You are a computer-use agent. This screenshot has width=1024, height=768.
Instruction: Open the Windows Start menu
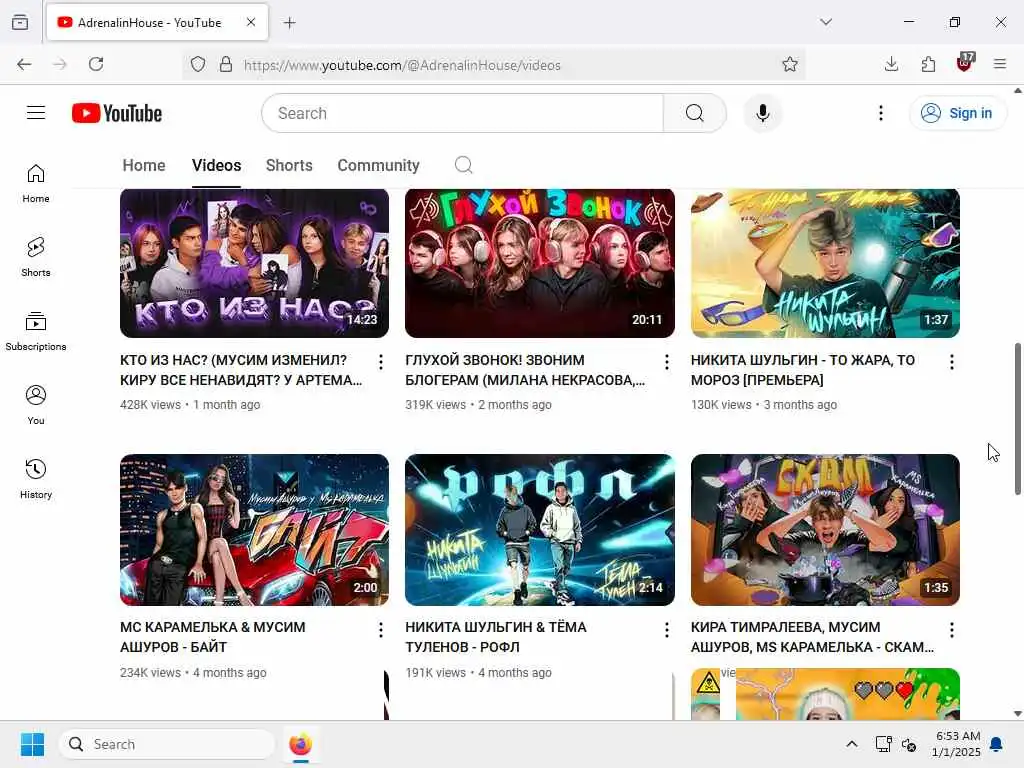click(x=32, y=744)
